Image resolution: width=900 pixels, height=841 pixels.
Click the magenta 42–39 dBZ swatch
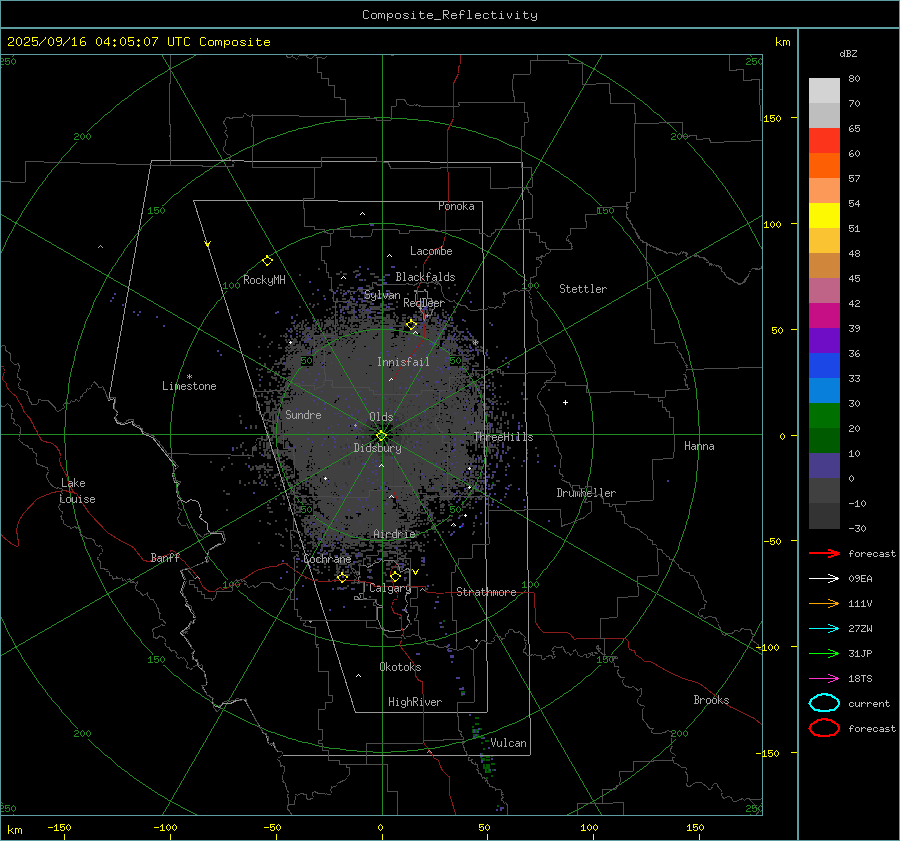tap(824, 316)
